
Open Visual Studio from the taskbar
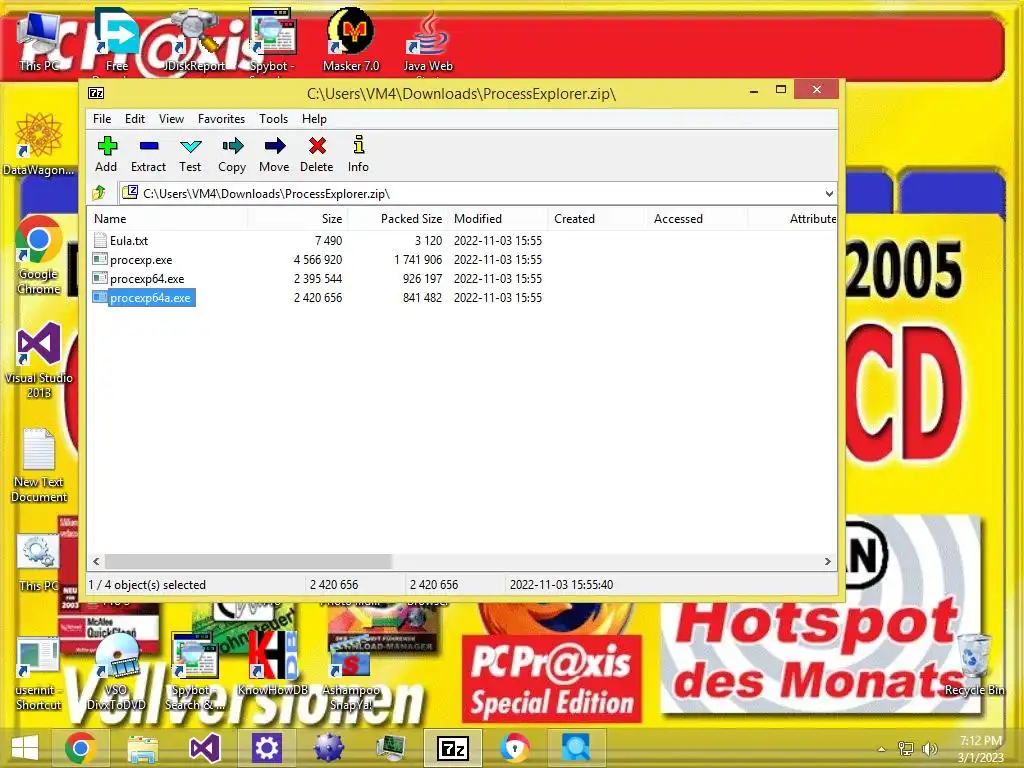[x=204, y=748]
